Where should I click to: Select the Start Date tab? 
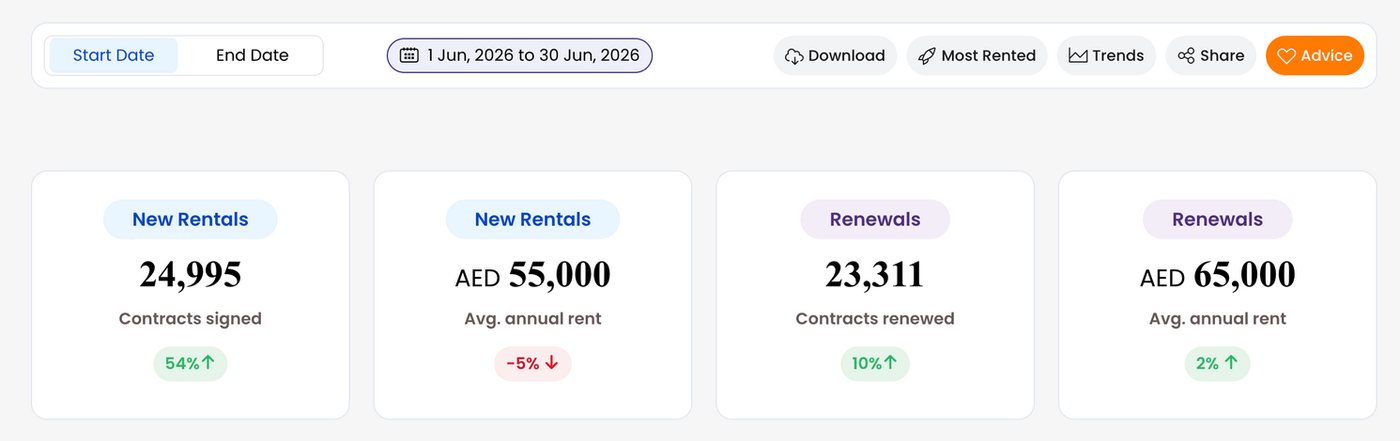click(x=113, y=55)
